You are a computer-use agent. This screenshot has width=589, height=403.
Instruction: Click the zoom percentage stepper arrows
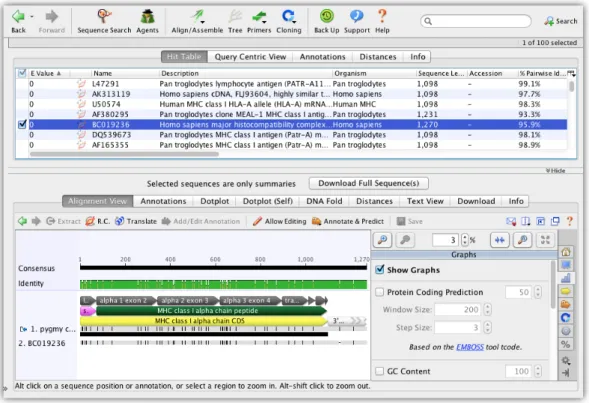coord(465,240)
